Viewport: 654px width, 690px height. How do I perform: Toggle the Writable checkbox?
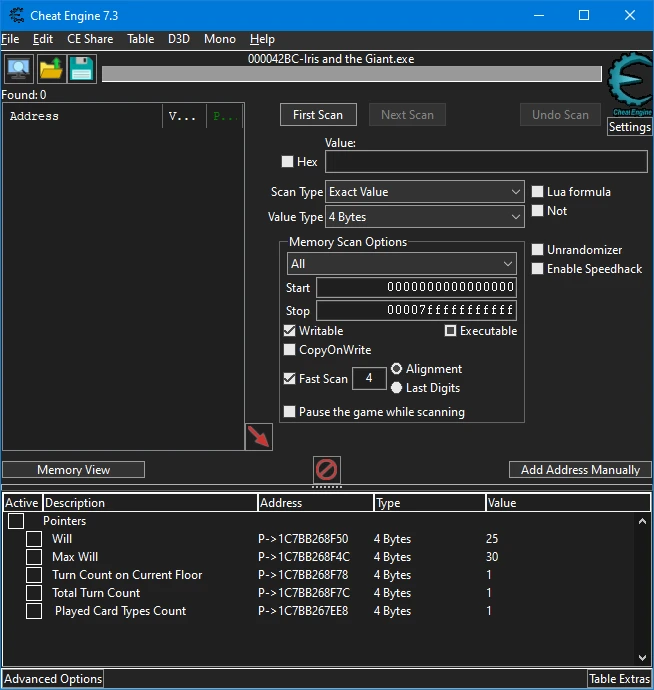pyautogui.click(x=290, y=331)
